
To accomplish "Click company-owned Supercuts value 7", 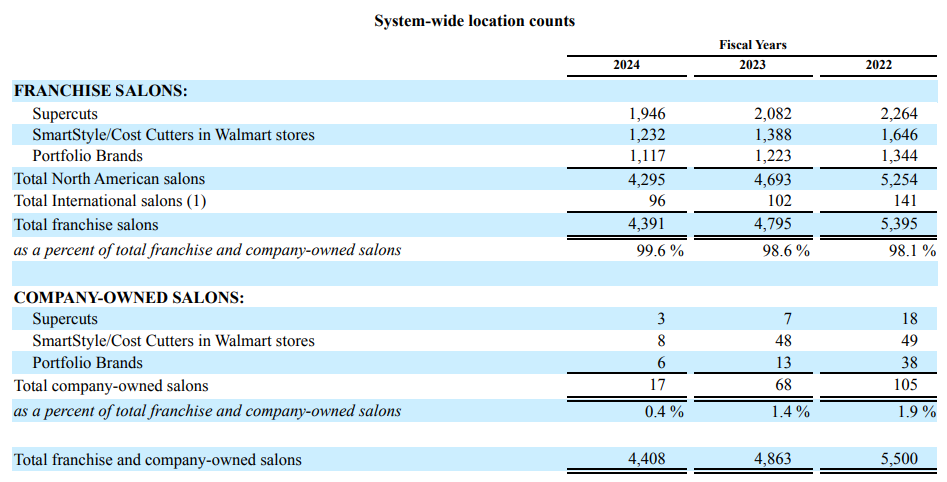I will point(788,319).
